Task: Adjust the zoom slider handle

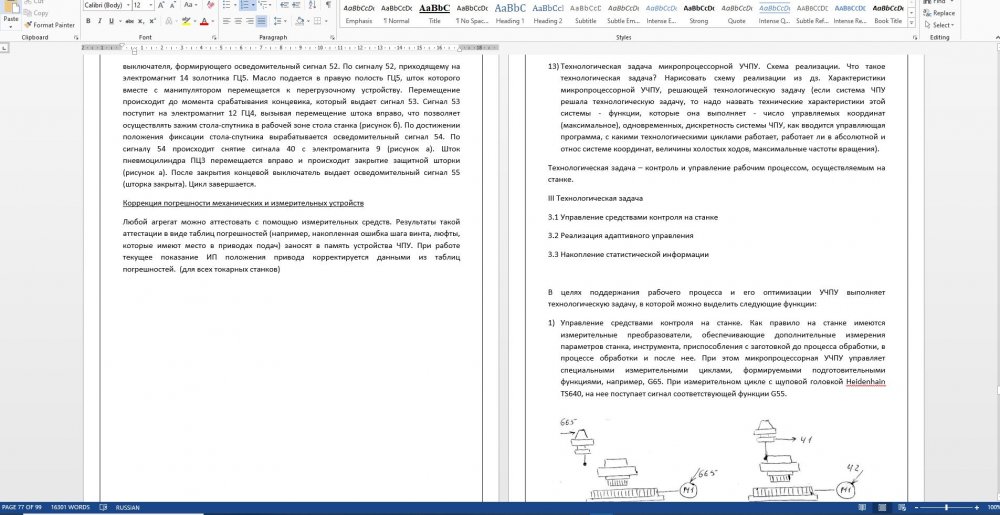Action: point(946,507)
